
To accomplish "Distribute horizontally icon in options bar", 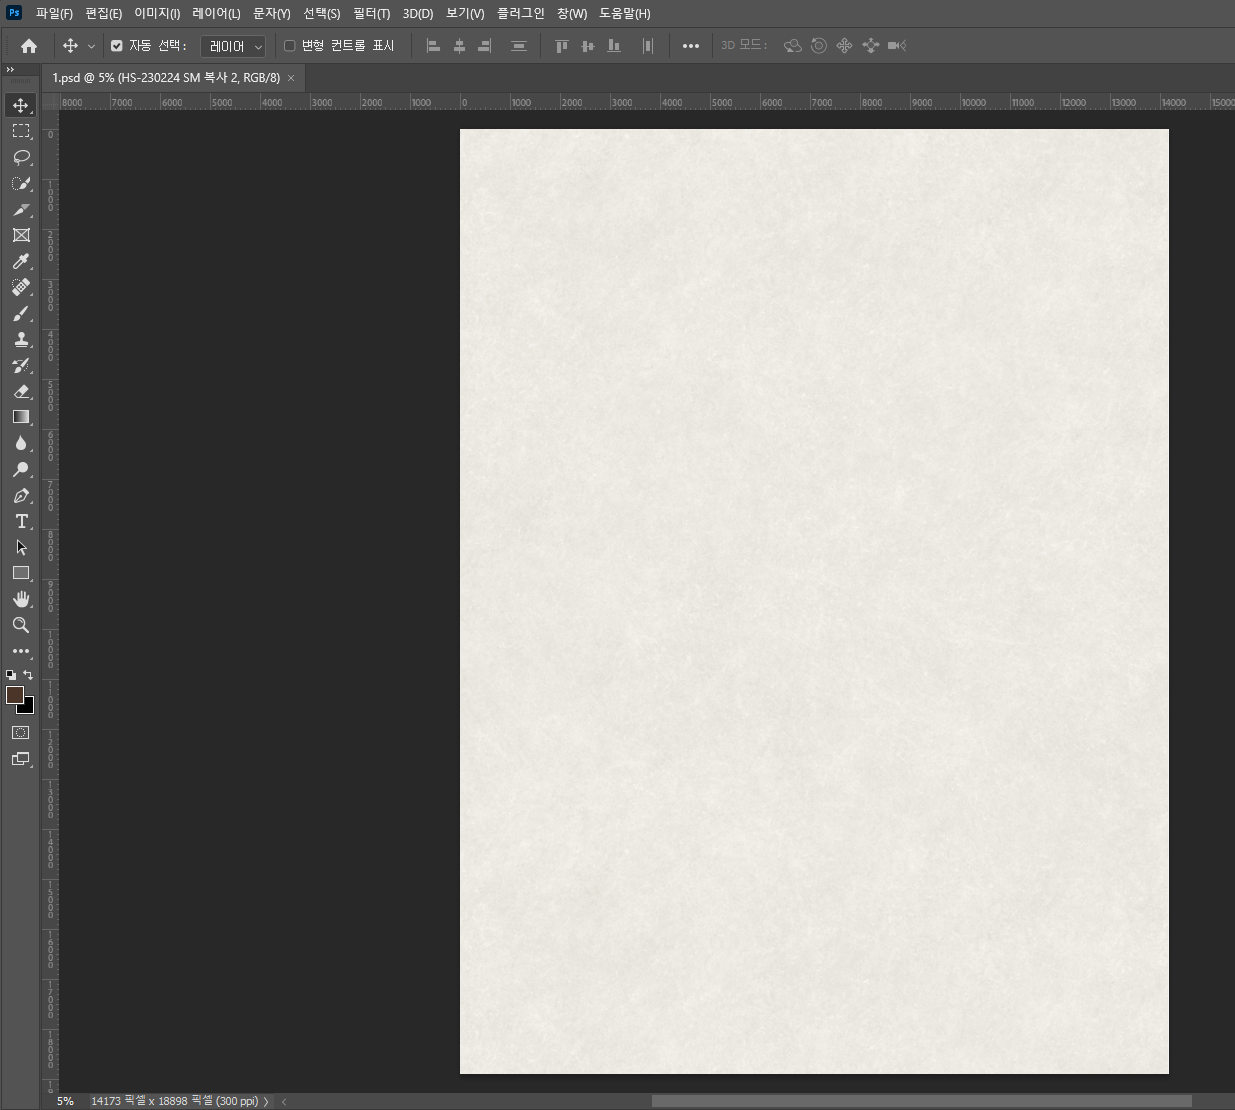I will (x=648, y=46).
